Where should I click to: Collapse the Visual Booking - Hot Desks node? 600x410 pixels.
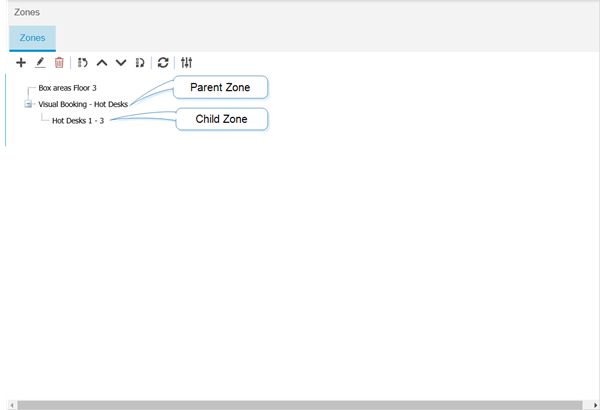coord(29,104)
